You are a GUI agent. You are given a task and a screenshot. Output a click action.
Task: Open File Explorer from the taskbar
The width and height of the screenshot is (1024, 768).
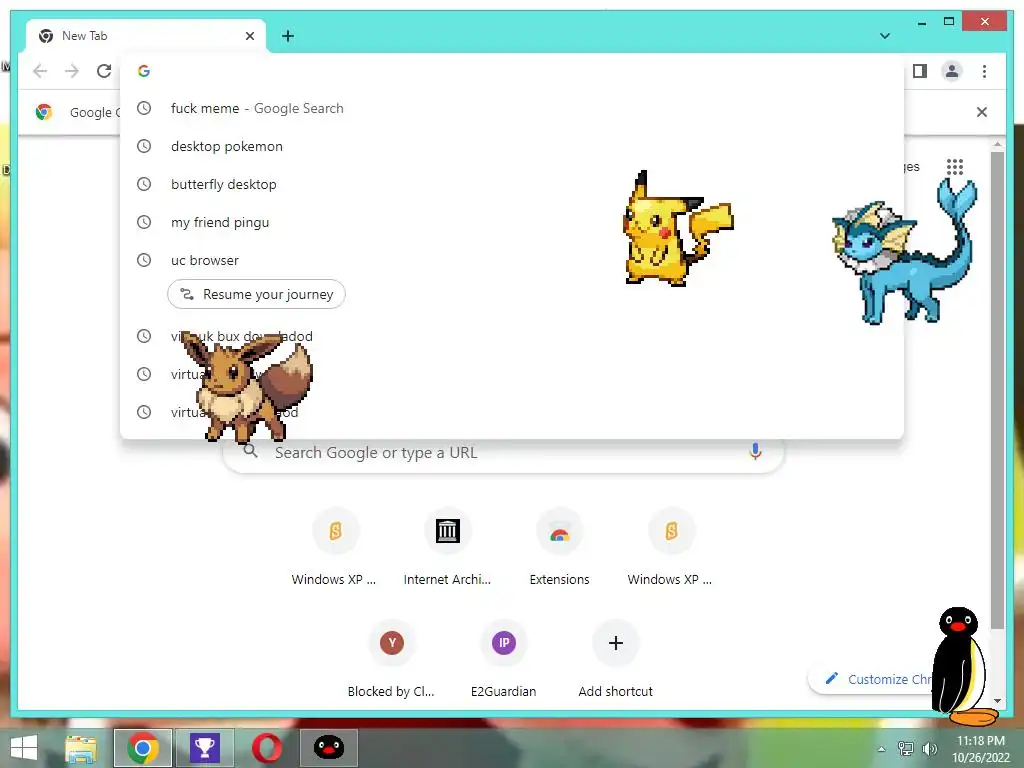[x=81, y=748]
